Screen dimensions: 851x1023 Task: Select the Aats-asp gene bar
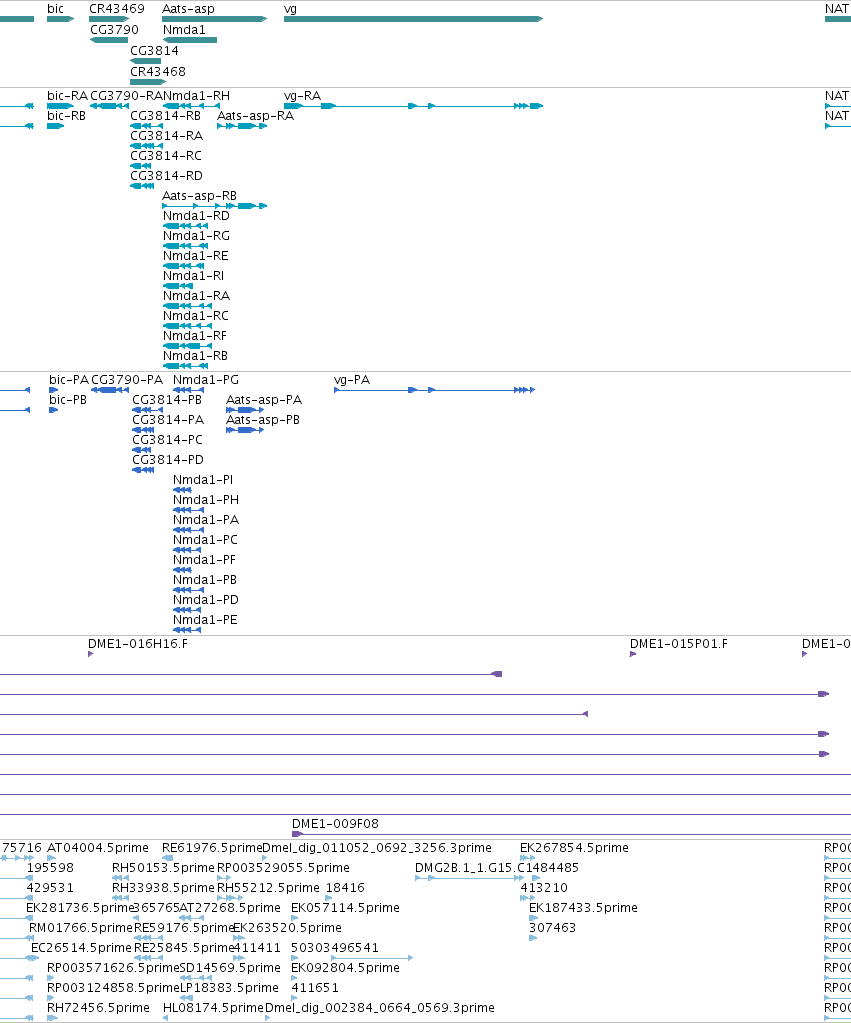(x=215, y=19)
